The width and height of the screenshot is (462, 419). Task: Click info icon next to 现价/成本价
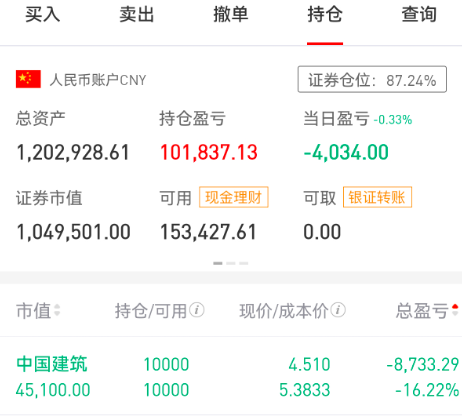[x=338, y=310]
